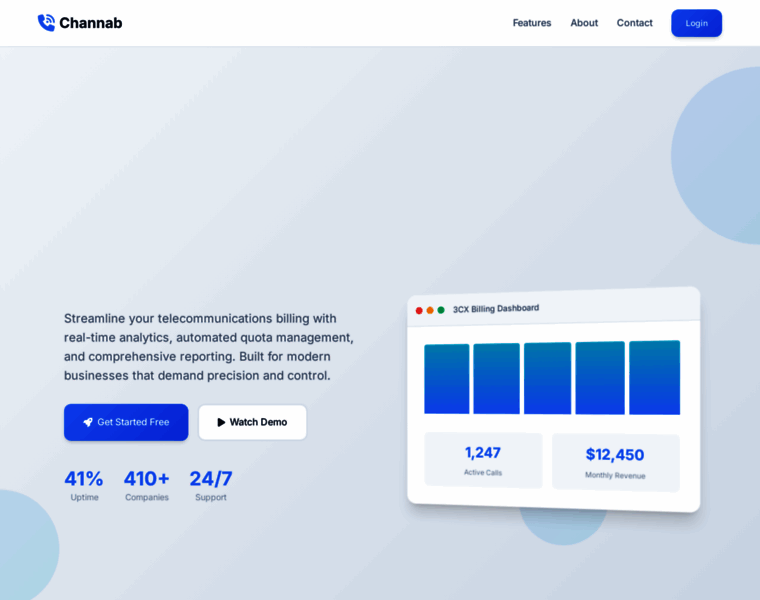Click the orange dot in dashboard window
The height and width of the screenshot is (600, 760).
coord(430,310)
